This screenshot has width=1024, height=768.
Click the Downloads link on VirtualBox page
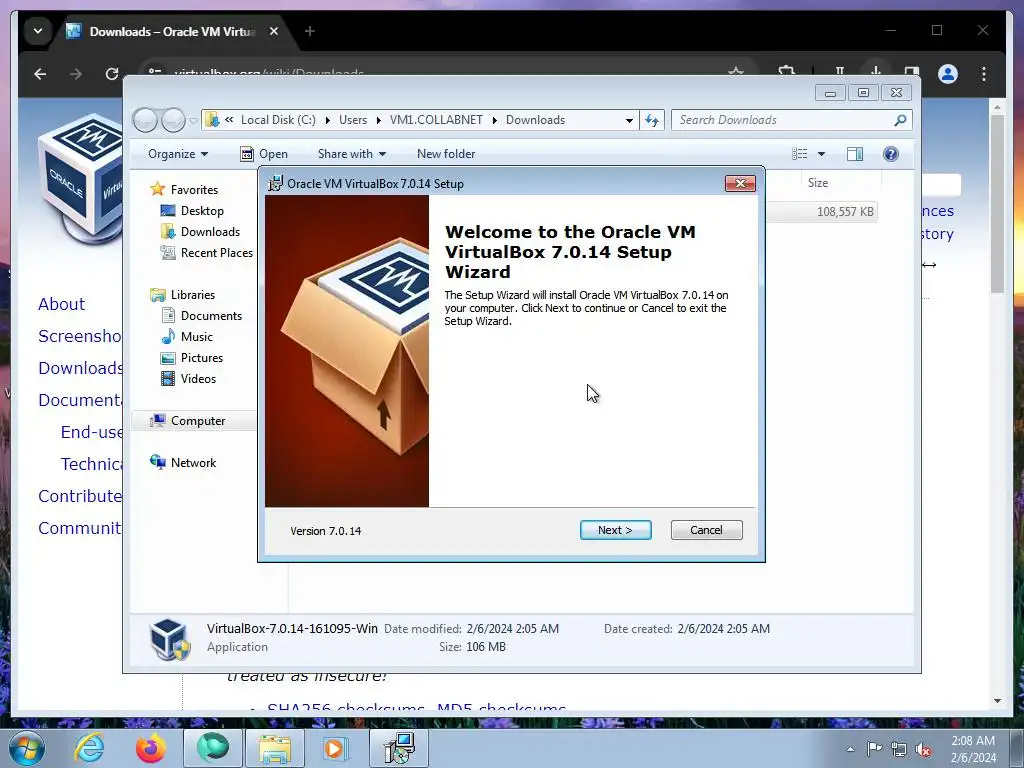(x=80, y=368)
